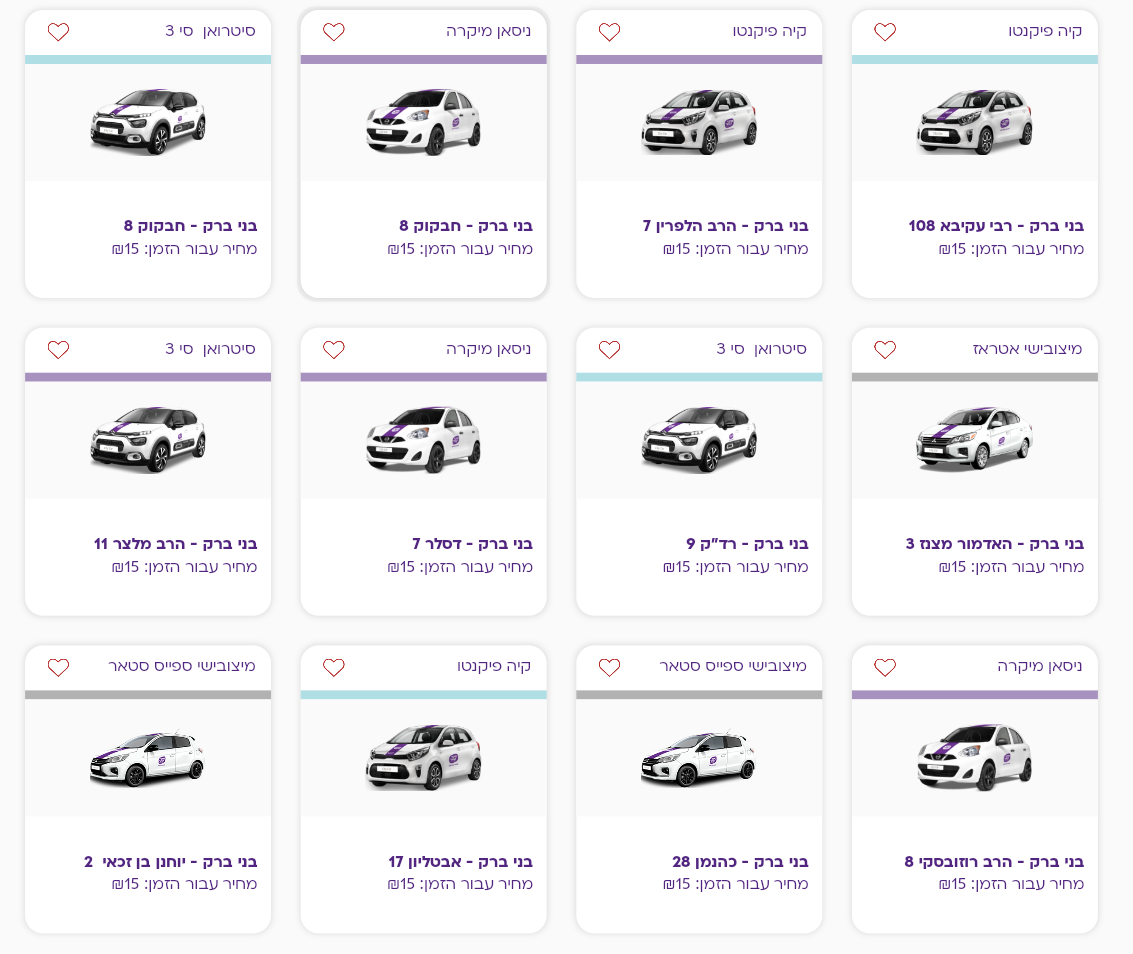
Task: Click the Citroen C3 title on רד"ק 9 card
Action: pos(761,349)
